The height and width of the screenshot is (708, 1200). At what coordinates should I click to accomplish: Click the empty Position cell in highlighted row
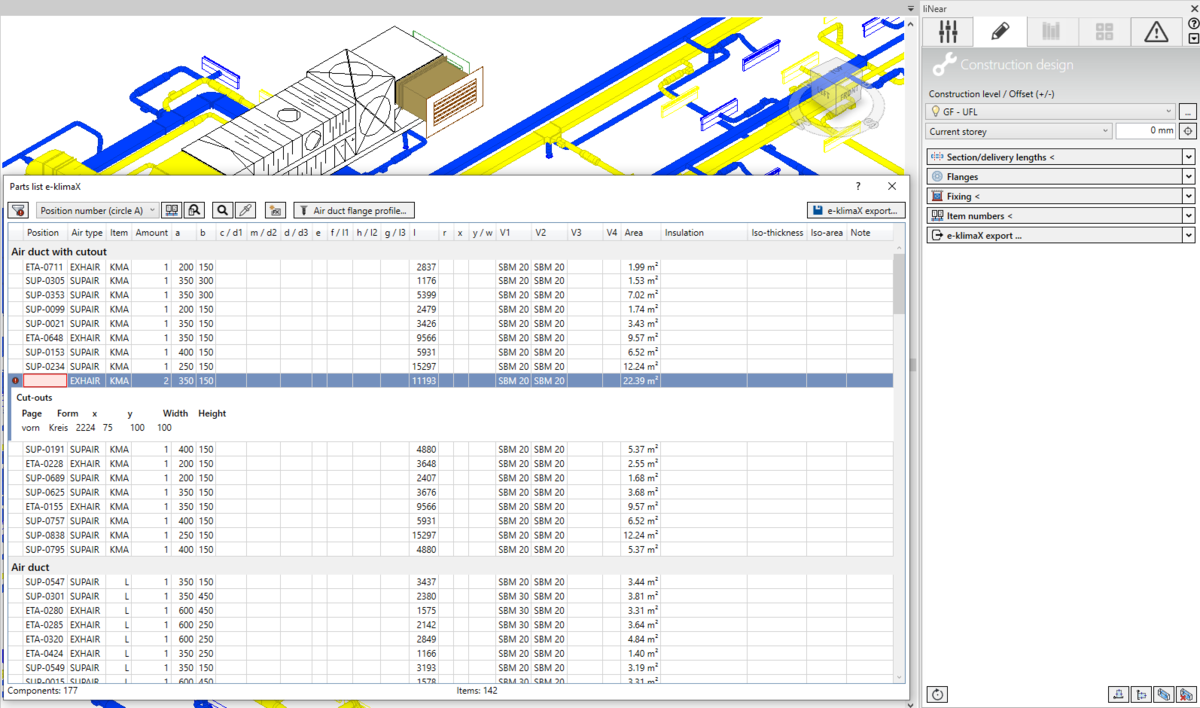point(45,381)
